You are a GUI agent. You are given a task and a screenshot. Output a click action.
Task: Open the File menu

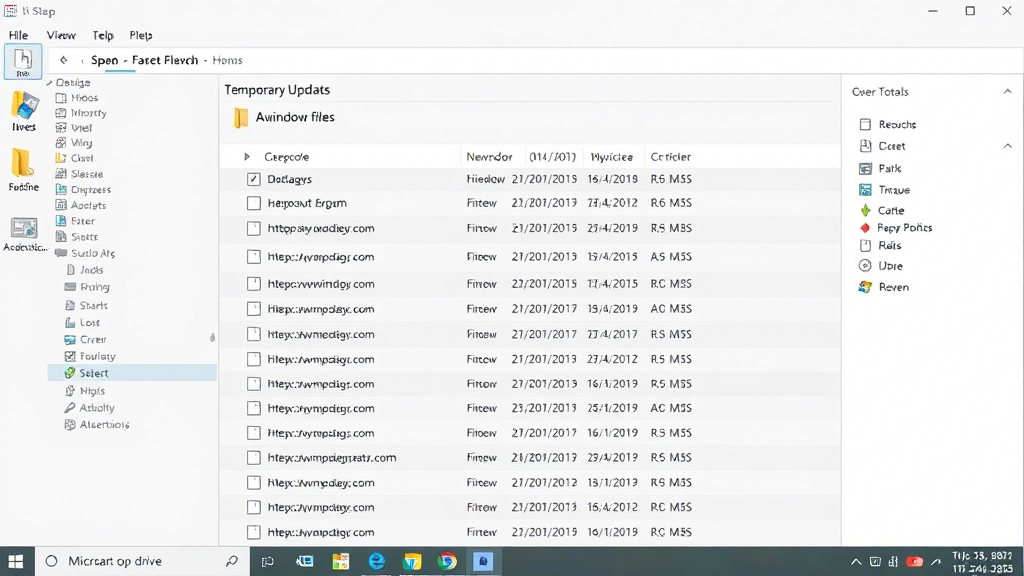(18, 35)
